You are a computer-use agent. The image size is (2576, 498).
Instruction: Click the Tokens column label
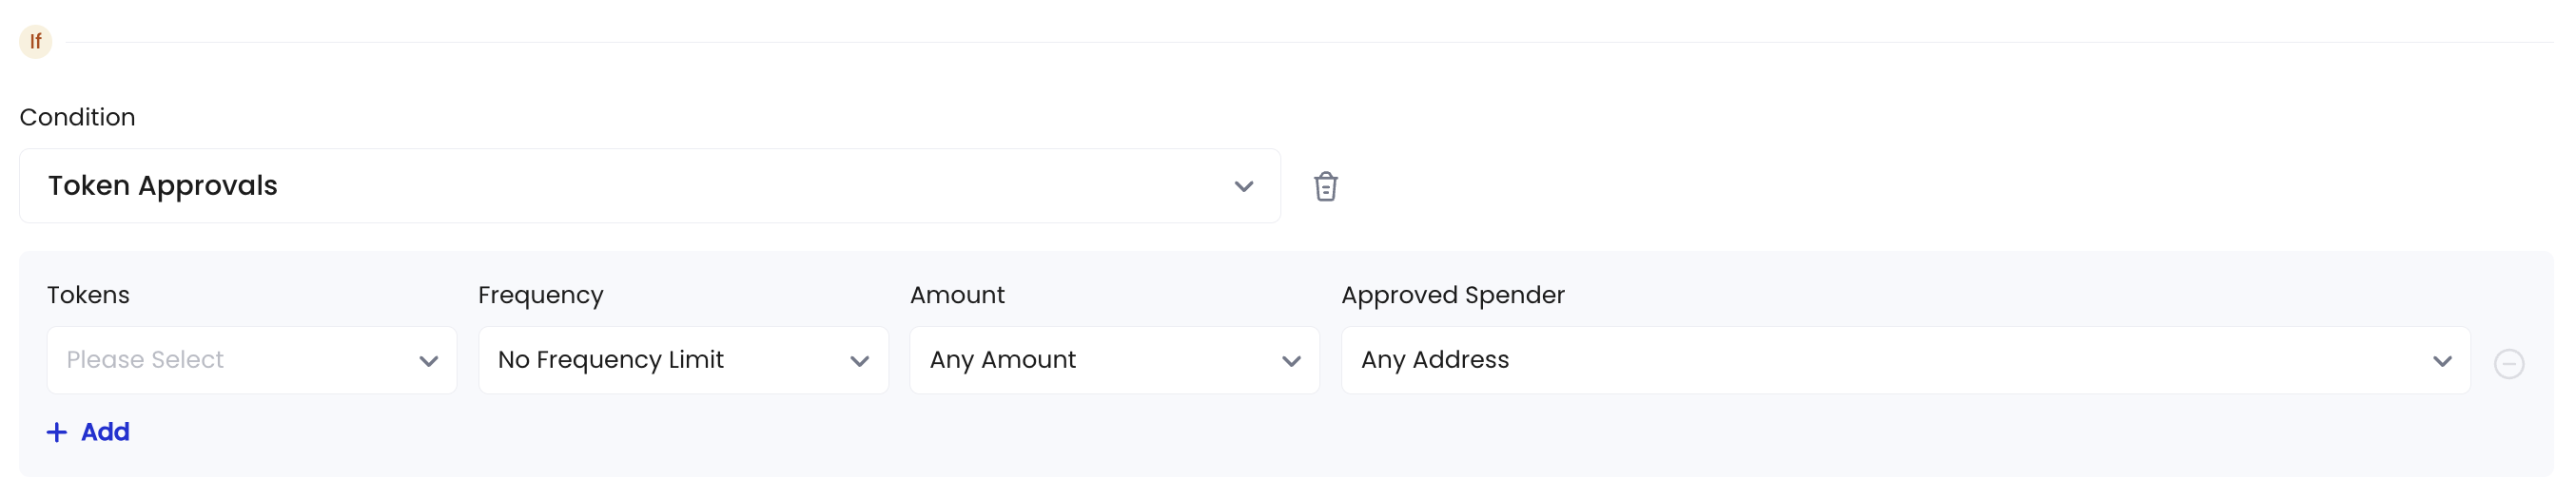pyautogui.click(x=88, y=295)
